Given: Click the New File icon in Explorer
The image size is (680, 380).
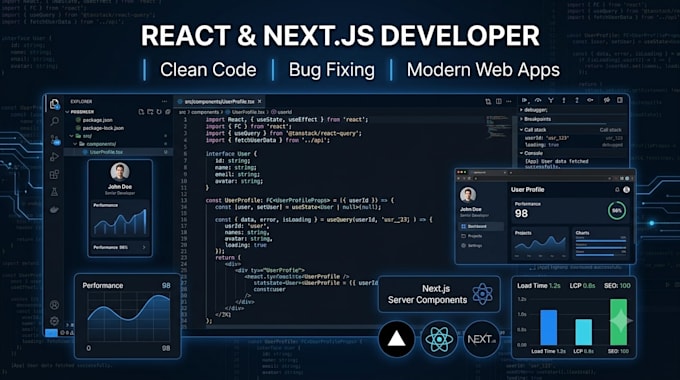Looking at the screenshot, I should pyautogui.click(x=141, y=112).
